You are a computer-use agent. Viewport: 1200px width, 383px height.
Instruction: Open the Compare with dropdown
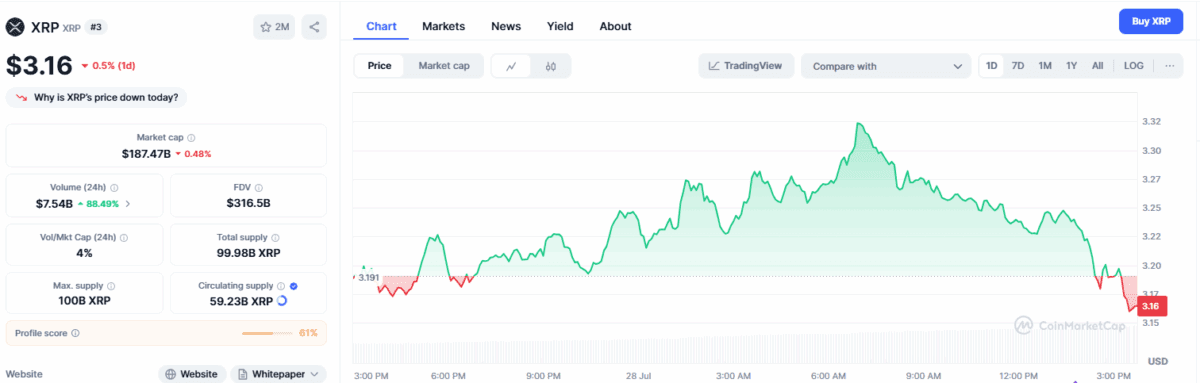pos(886,66)
